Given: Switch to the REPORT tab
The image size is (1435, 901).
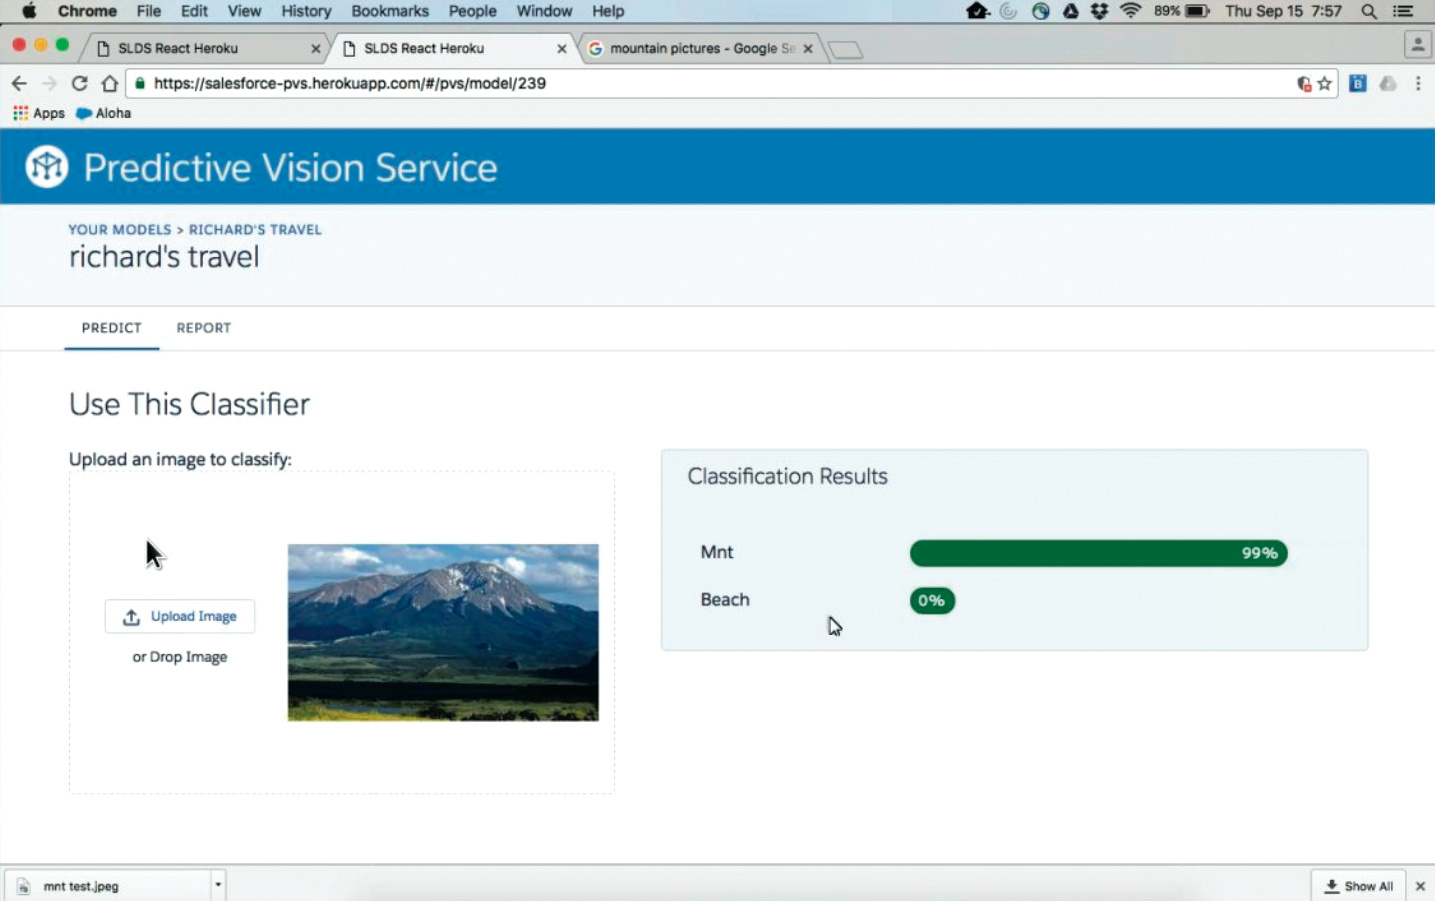Looking at the screenshot, I should tap(203, 328).
